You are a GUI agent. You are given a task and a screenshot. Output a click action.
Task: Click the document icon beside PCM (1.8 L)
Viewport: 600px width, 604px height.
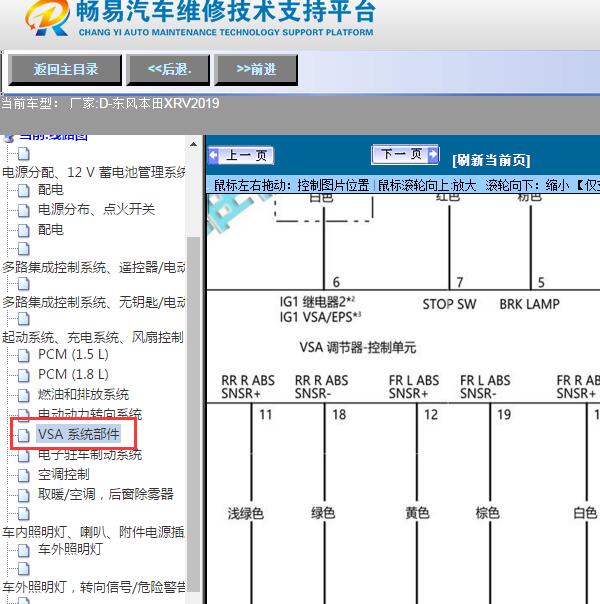point(24,375)
